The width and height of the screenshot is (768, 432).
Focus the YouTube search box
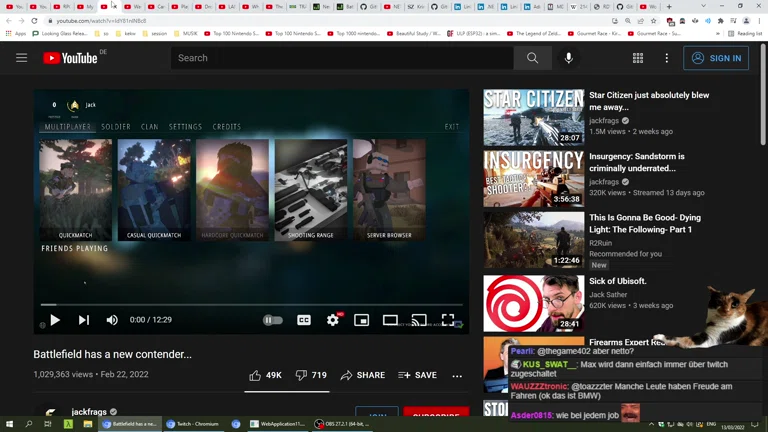[x=342, y=58]
